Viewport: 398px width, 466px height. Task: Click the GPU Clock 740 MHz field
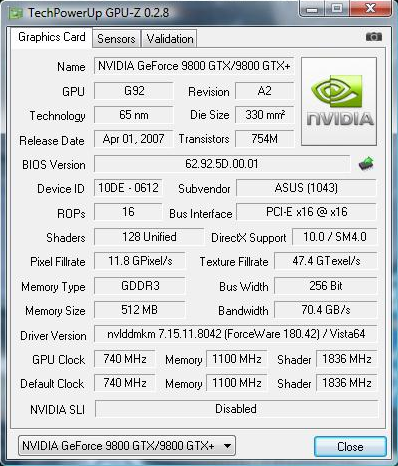coord(125,359)
